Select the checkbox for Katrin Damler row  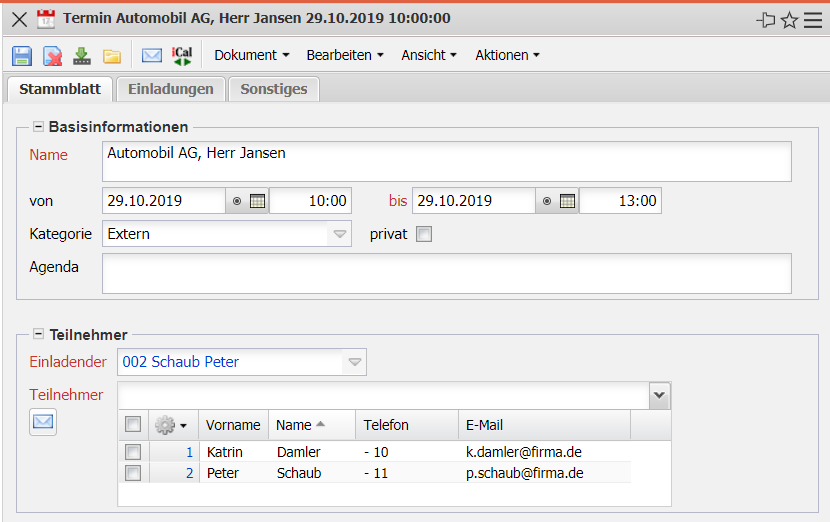(133, 453)
